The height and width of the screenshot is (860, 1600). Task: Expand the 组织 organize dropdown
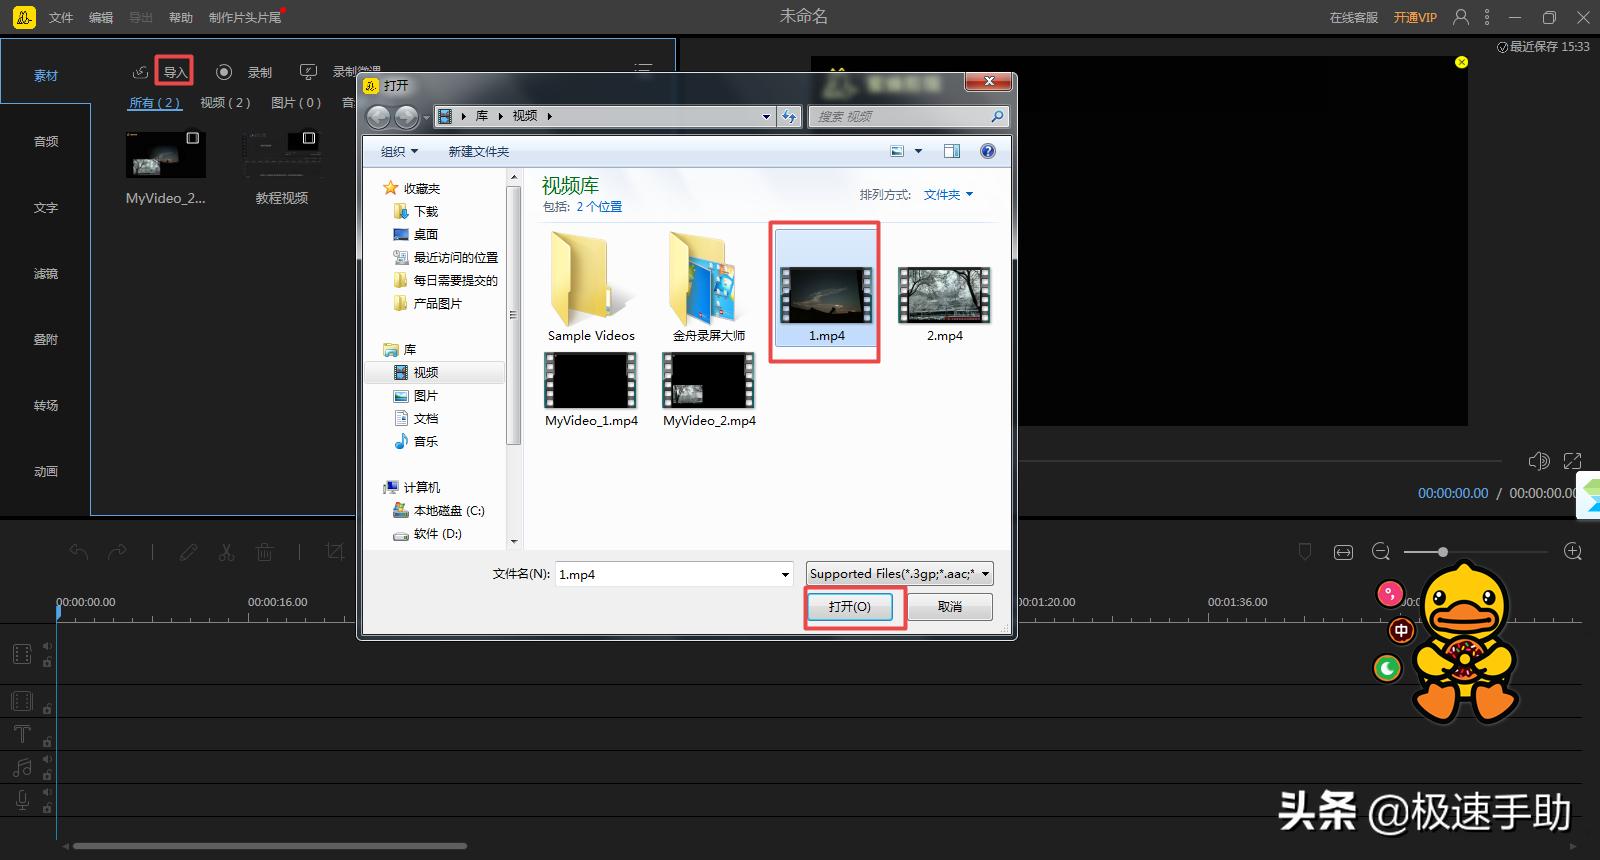399,152
